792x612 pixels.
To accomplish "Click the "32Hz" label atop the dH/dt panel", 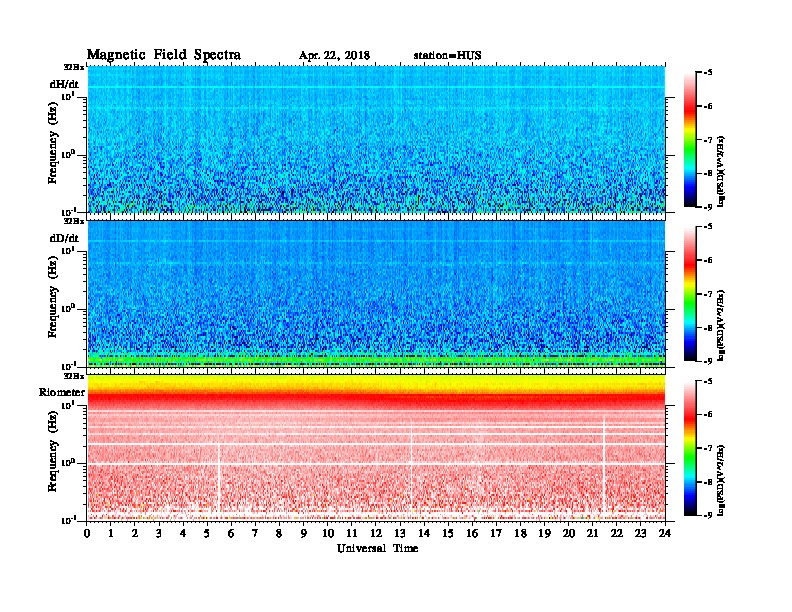I will point(74,67).
